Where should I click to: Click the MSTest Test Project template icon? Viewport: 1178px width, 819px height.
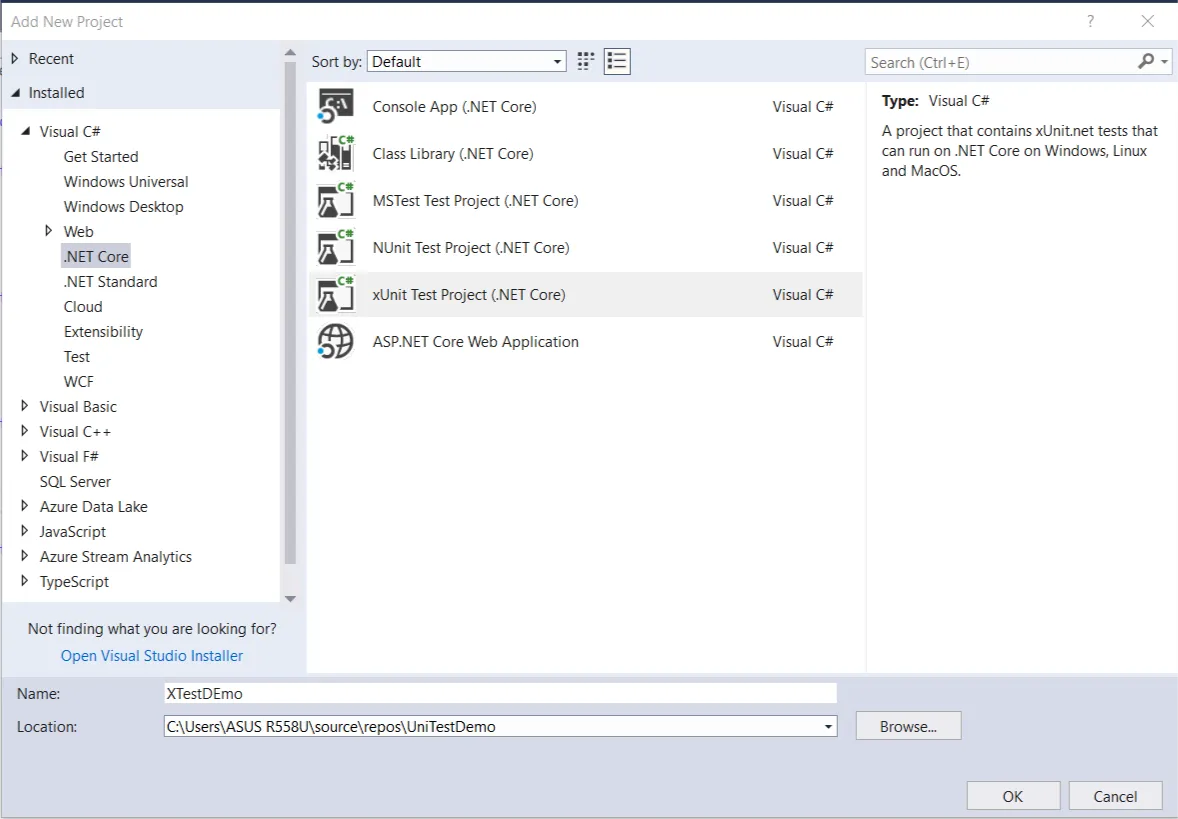pos(335,201)
